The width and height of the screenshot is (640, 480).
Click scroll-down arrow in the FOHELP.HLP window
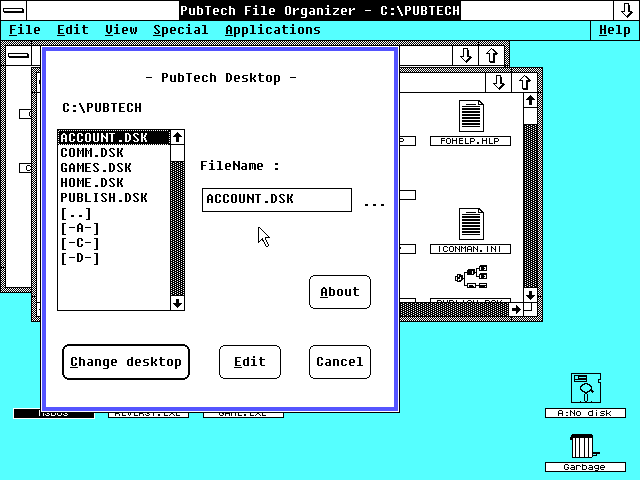coord(530,295)
